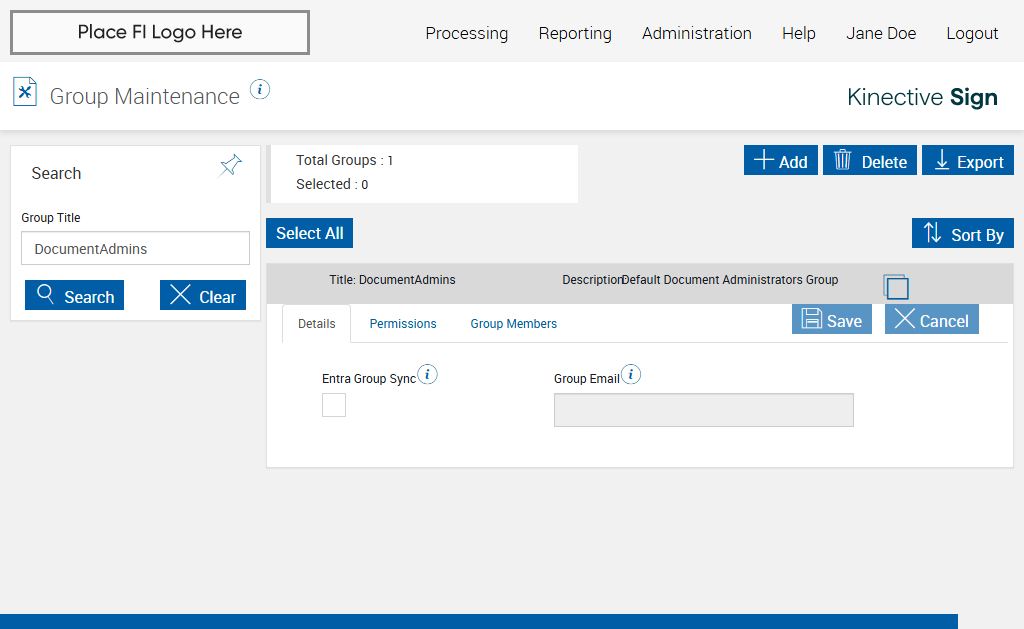
Task: Click the Export button
Action: tap(968, 161)
